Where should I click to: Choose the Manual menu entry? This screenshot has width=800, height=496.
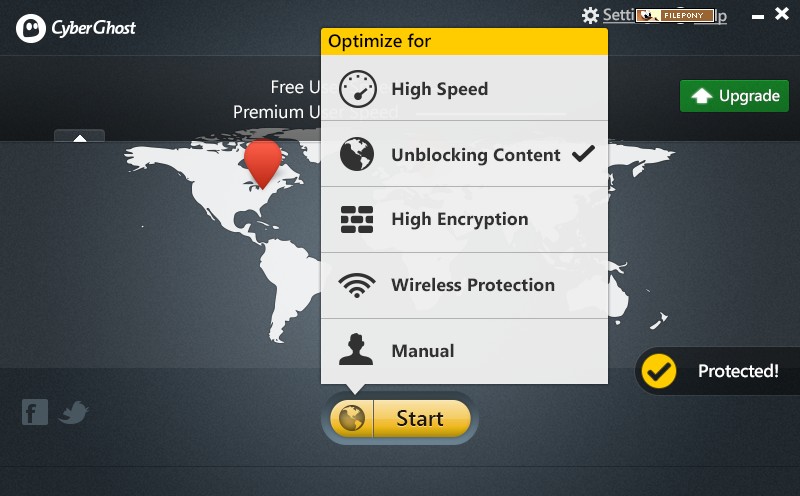(464, 351)
